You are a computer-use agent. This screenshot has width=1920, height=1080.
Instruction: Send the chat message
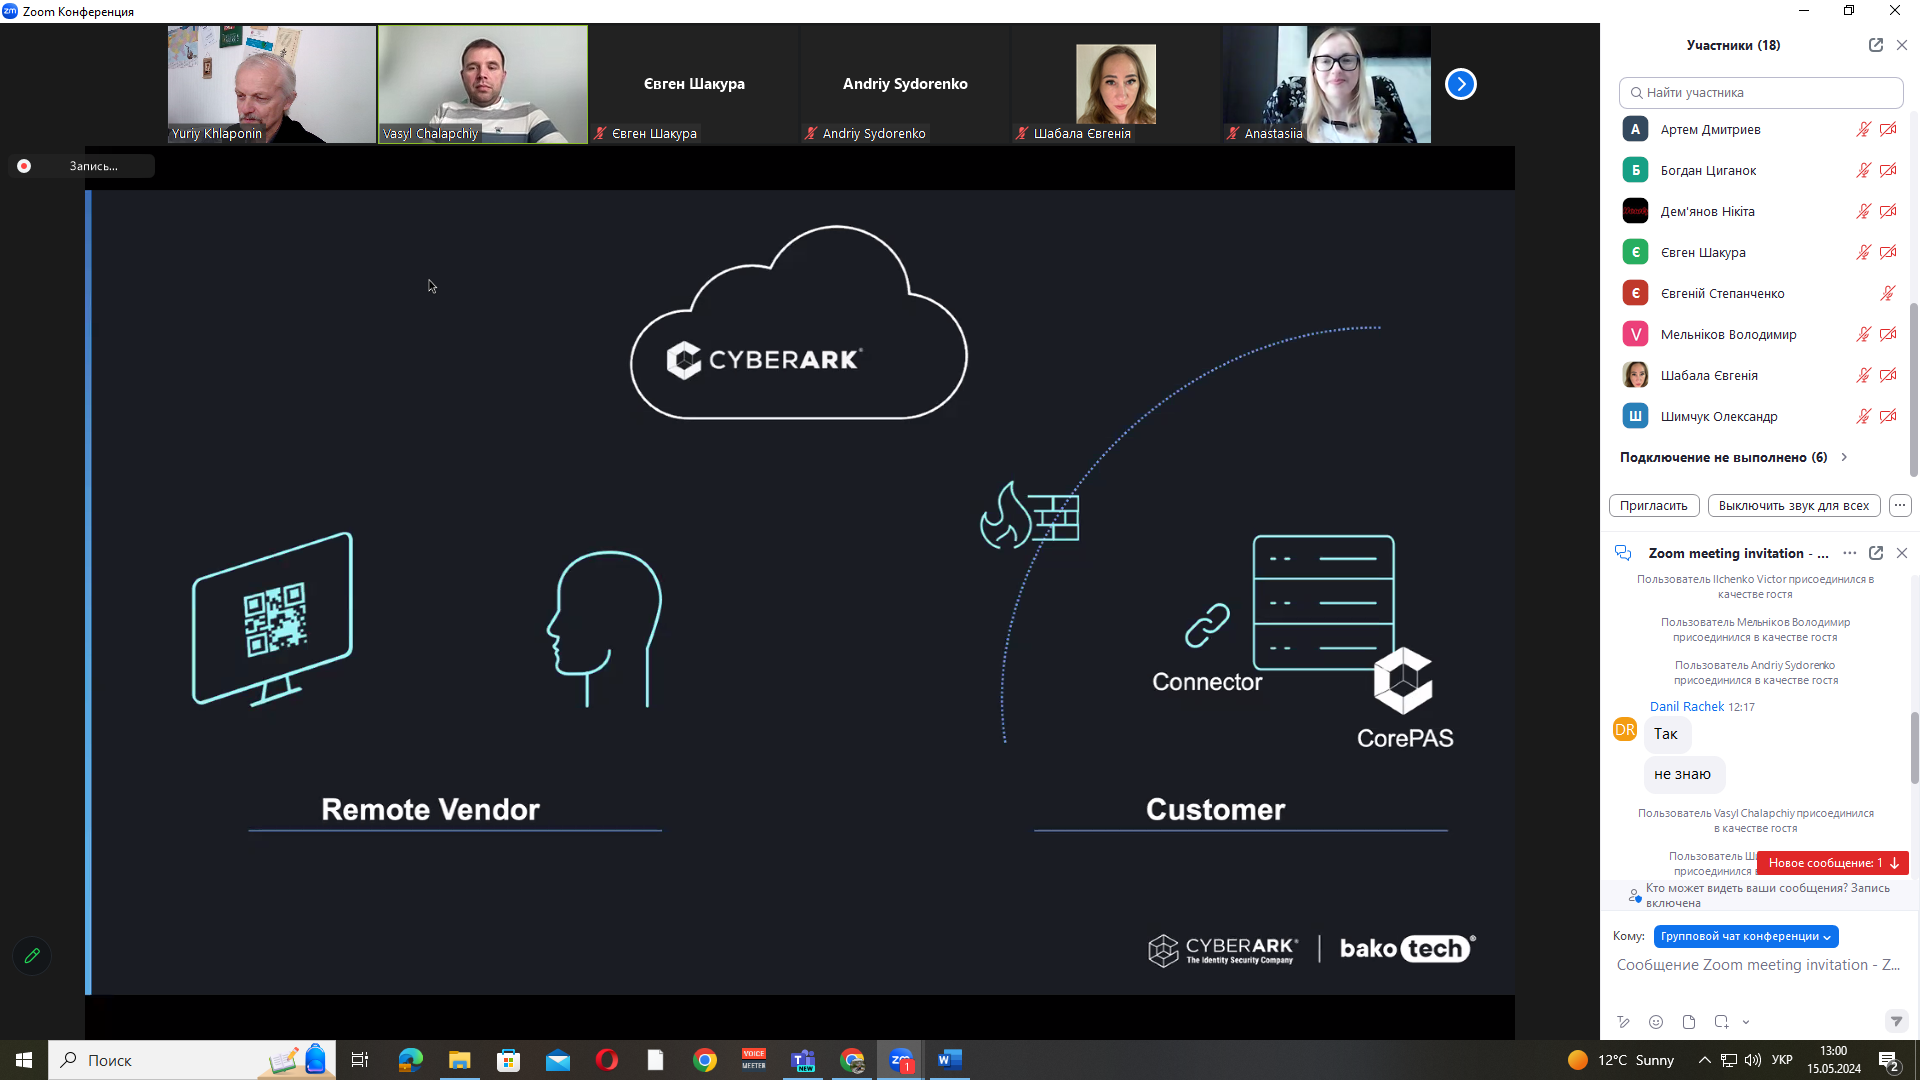(1896, 1021)
